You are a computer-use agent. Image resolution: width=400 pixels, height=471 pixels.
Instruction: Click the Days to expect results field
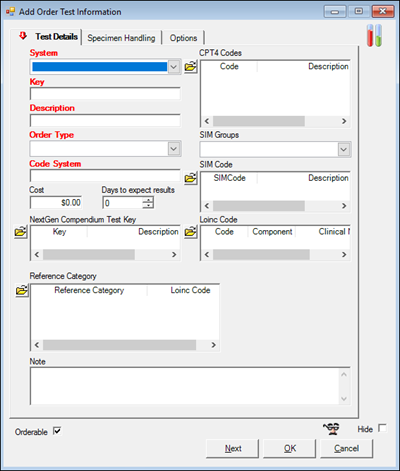(x=123, y=203)
